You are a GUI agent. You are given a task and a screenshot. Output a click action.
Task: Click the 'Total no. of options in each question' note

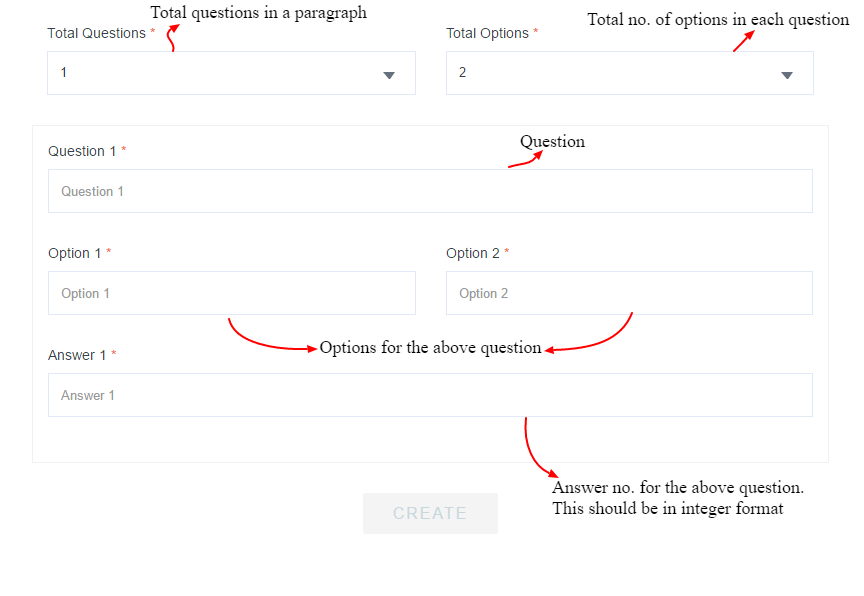click(717, 19)
